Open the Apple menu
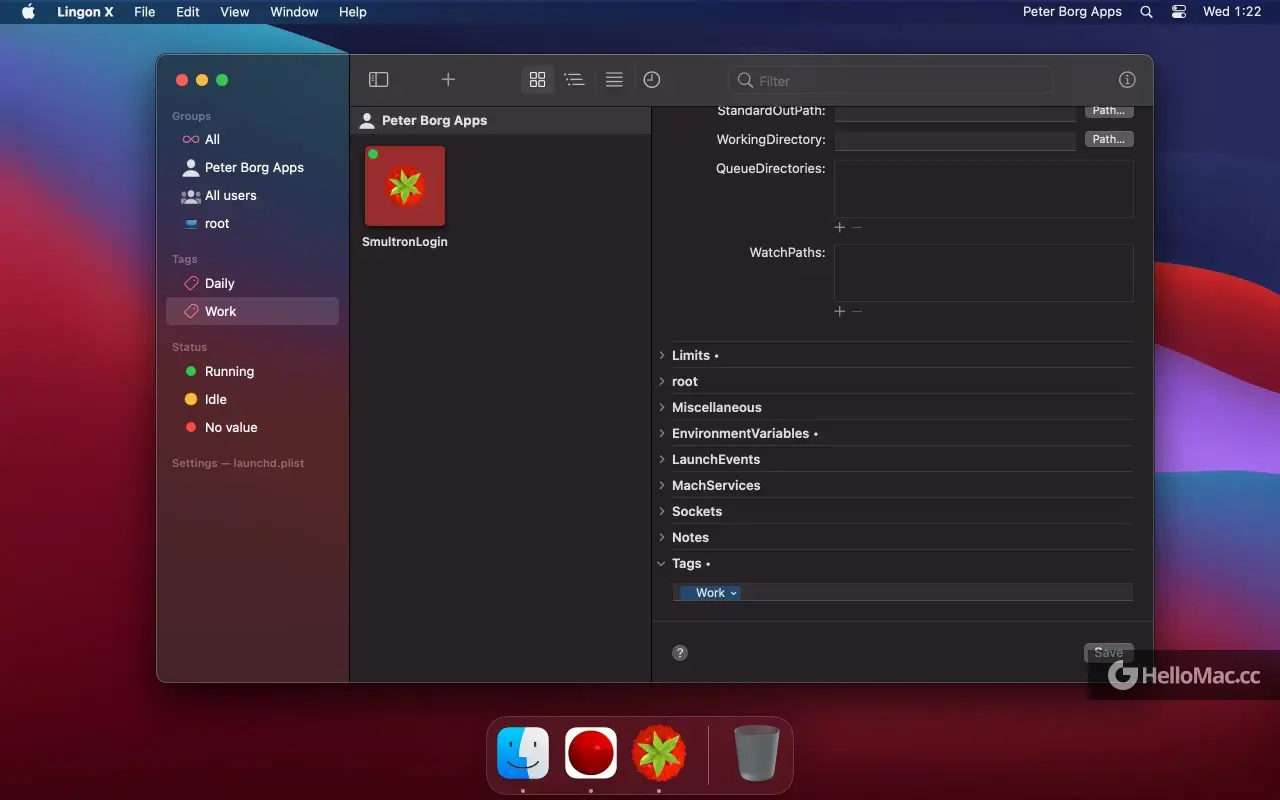The image size is (1280, 800). click(x=28, y=12)
